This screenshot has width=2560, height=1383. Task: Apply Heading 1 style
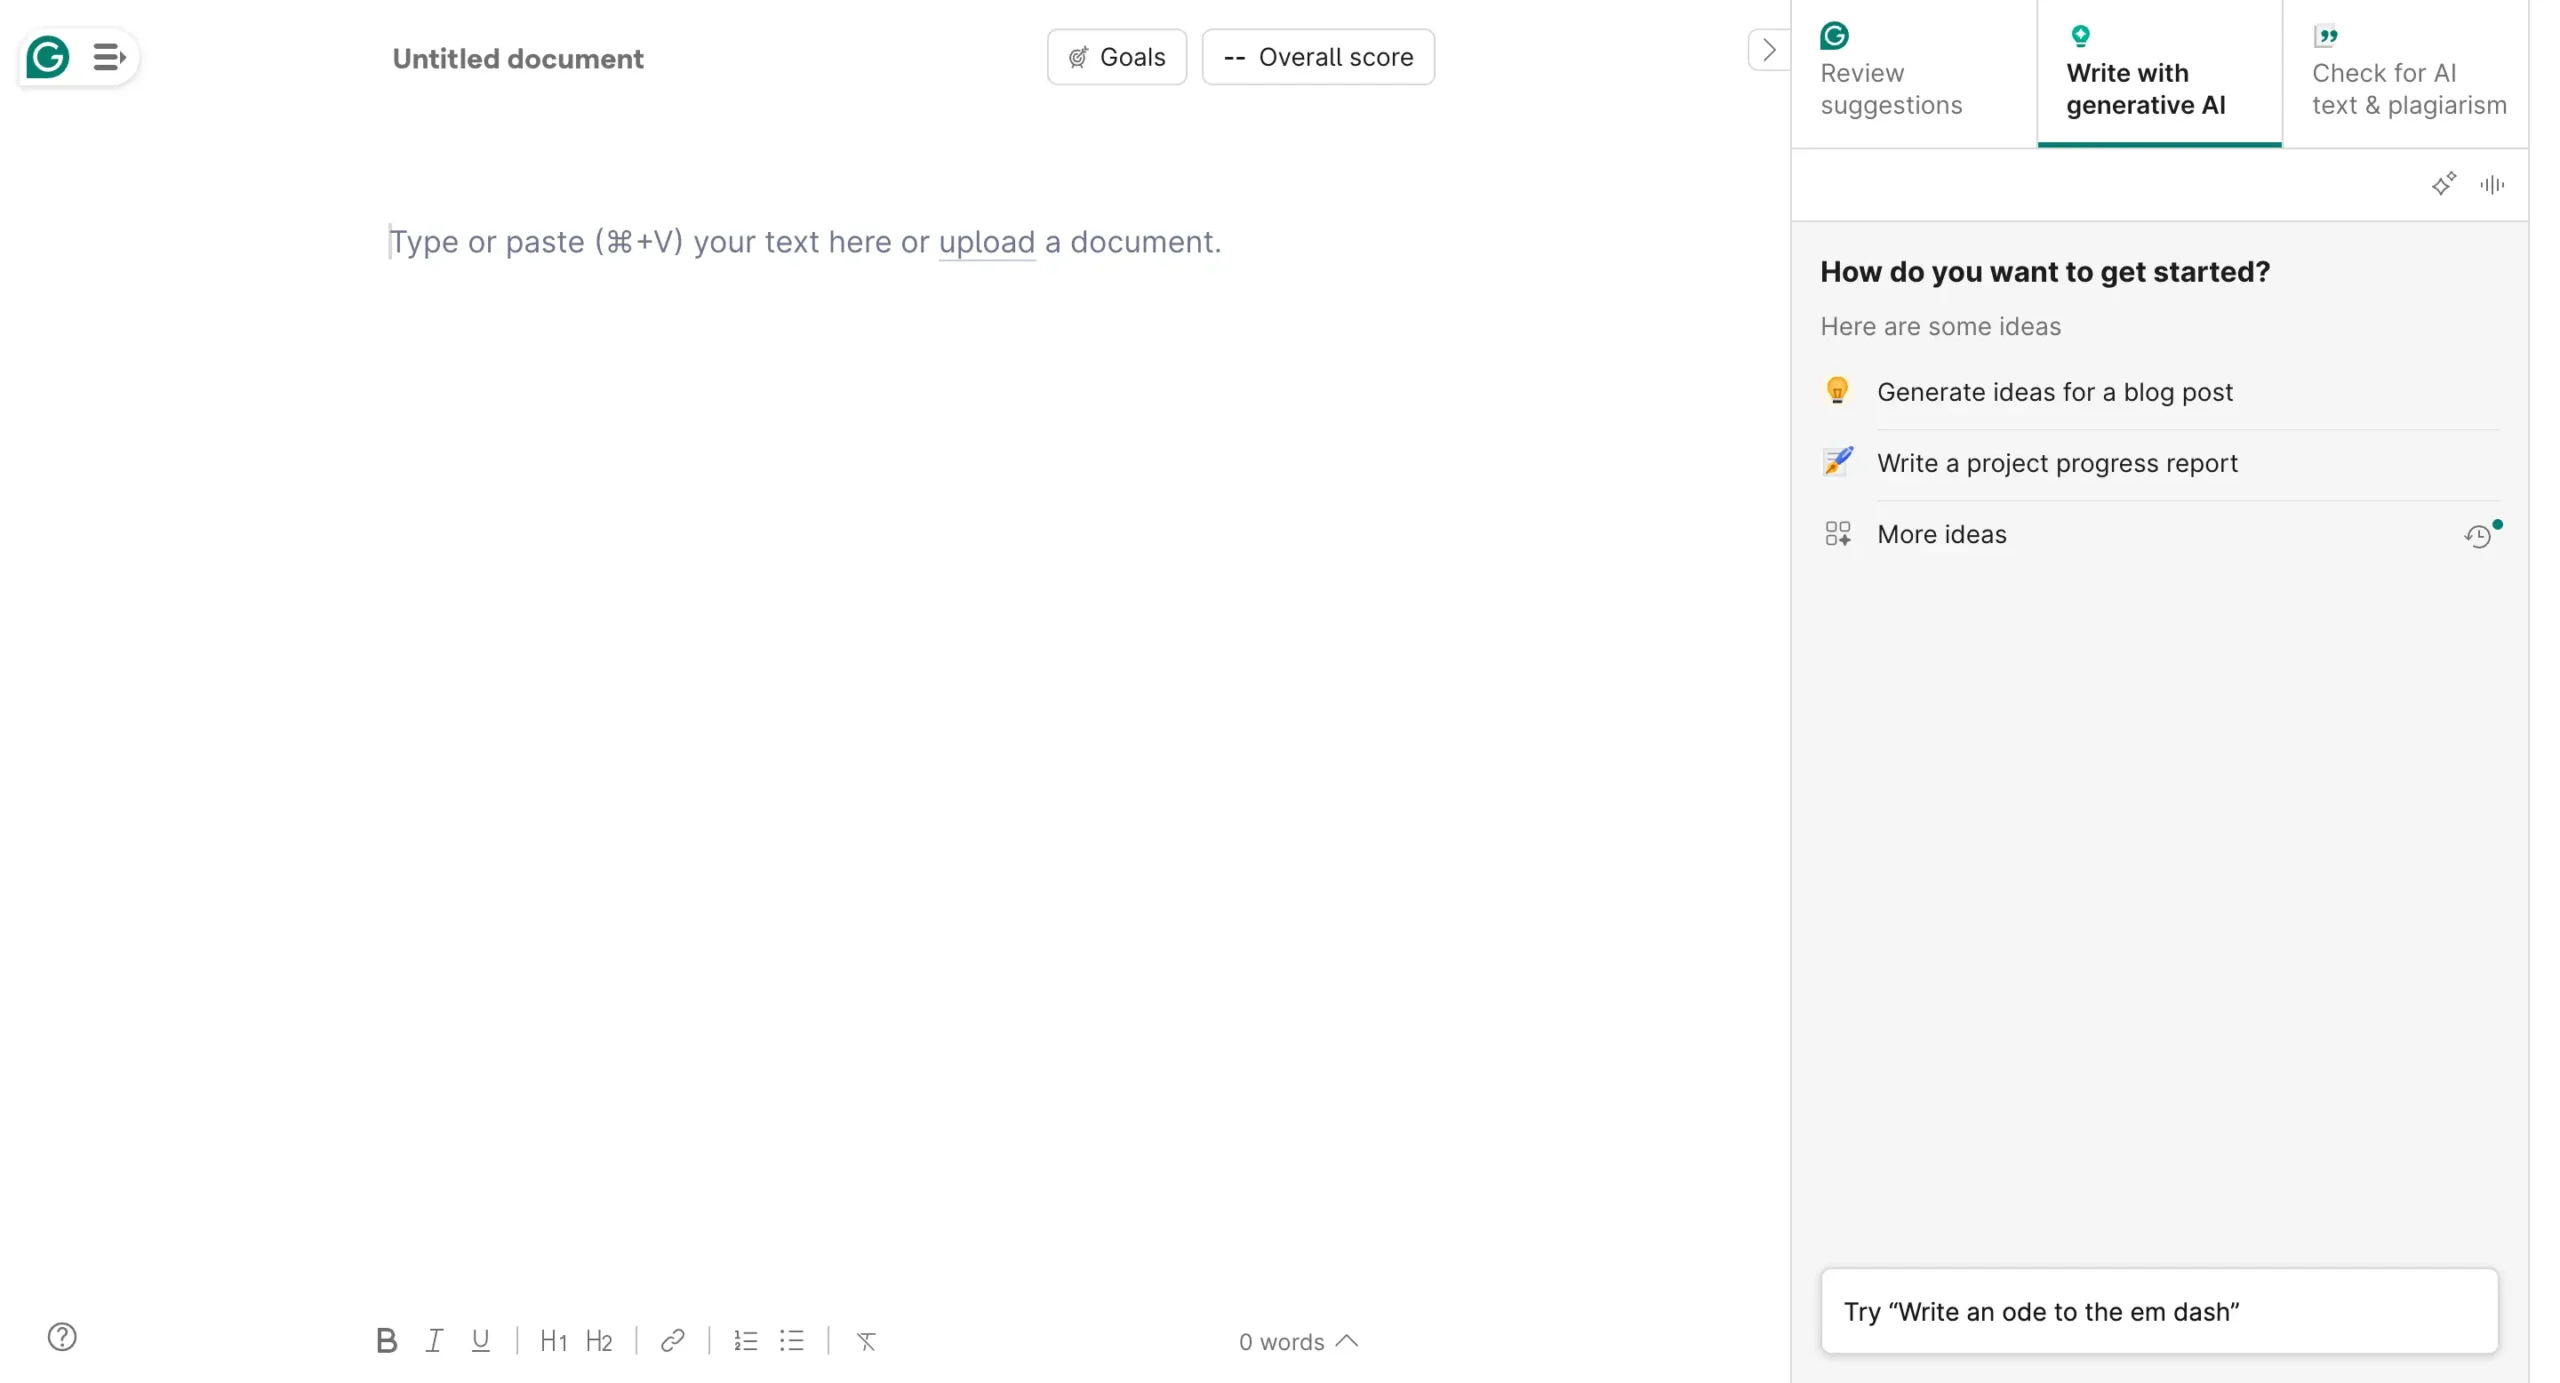pos(553,1340)
